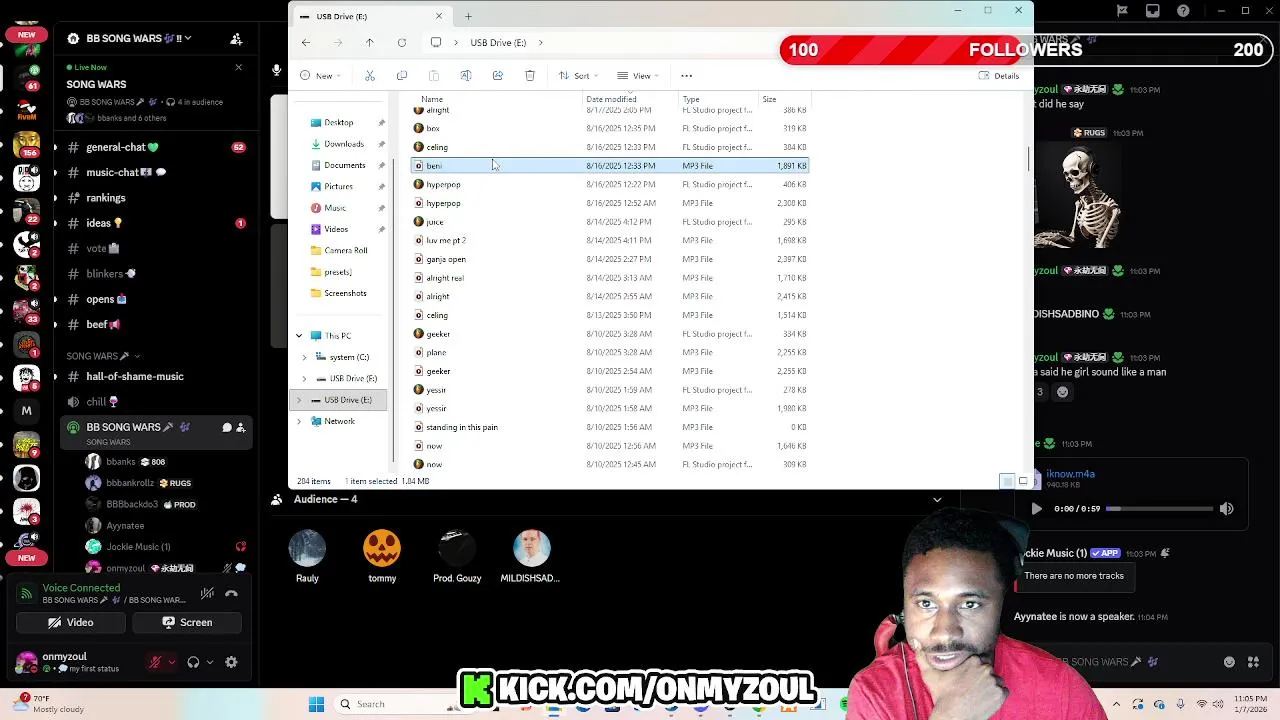1280x720 pixels.
Task: Click the Rename icon in Explorer toolbar
Action: (x=465, y=76)
